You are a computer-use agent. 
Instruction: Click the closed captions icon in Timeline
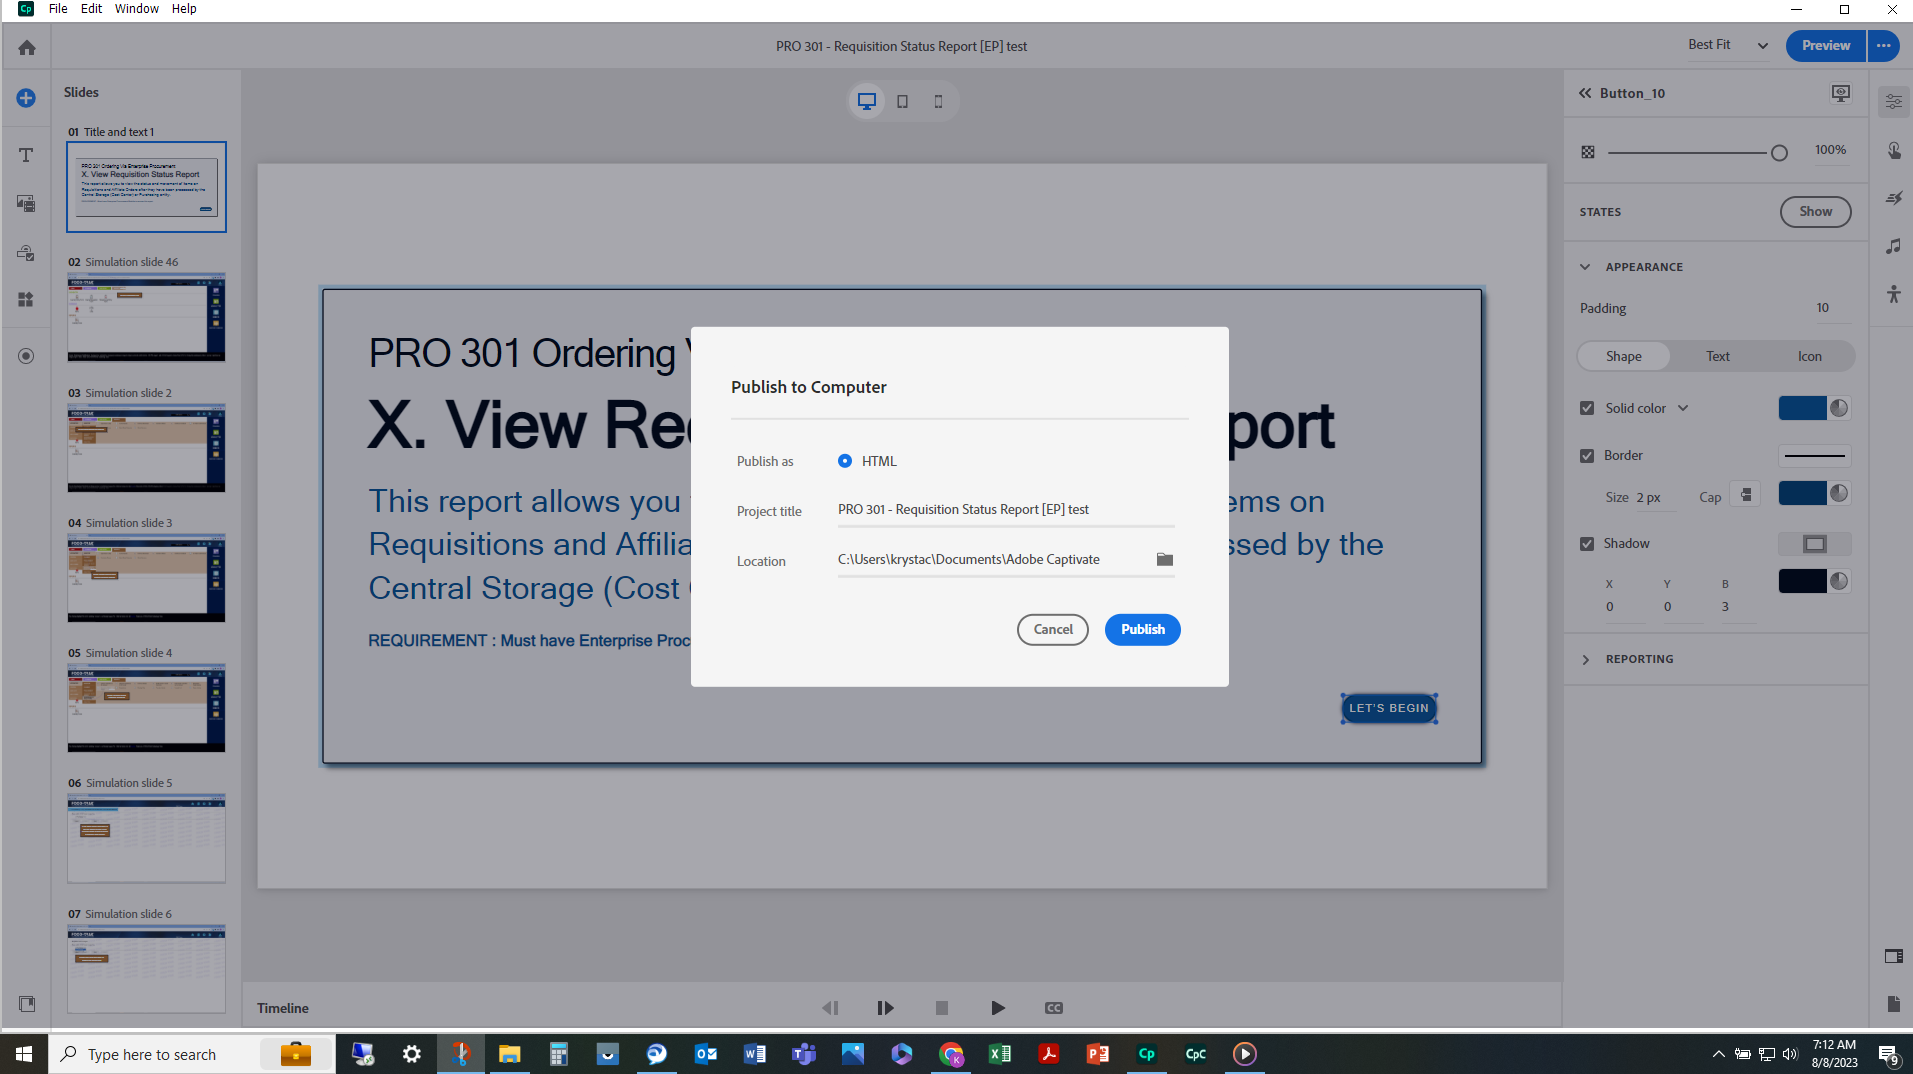click(x=1054, y=1008)
